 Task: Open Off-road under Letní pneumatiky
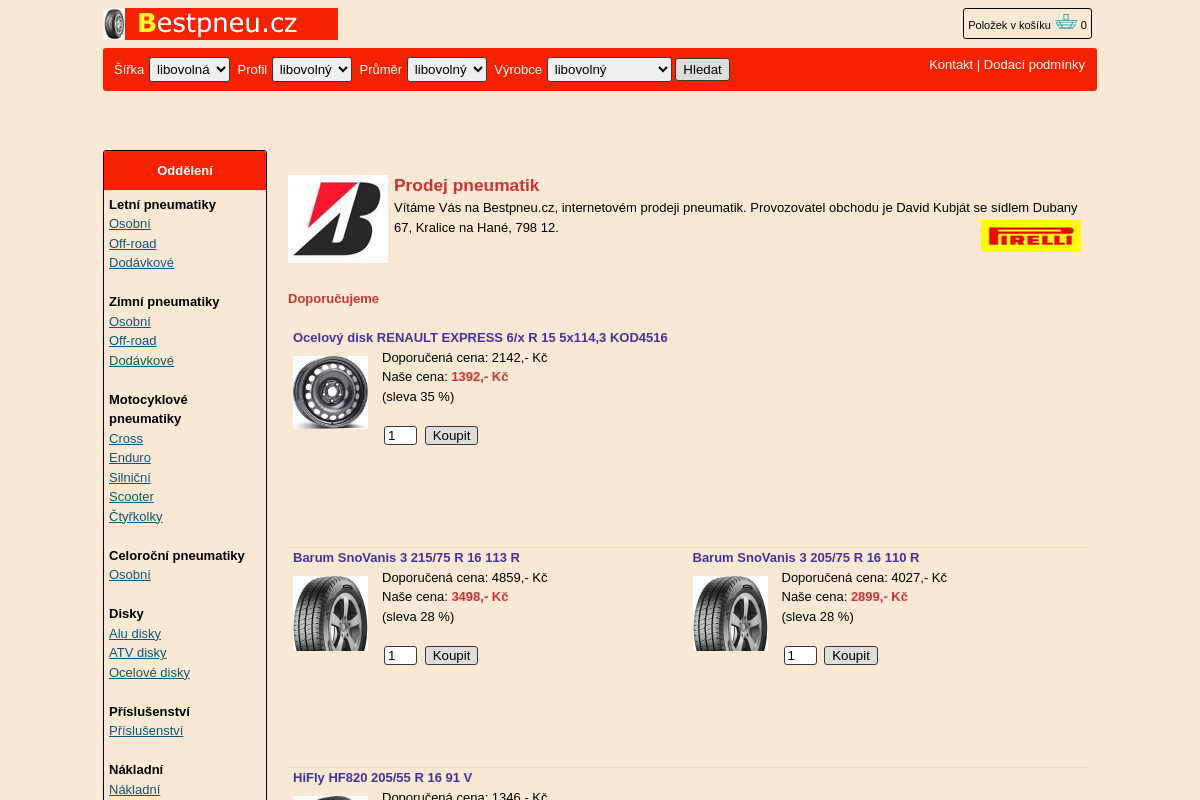[x=133, y=243]
